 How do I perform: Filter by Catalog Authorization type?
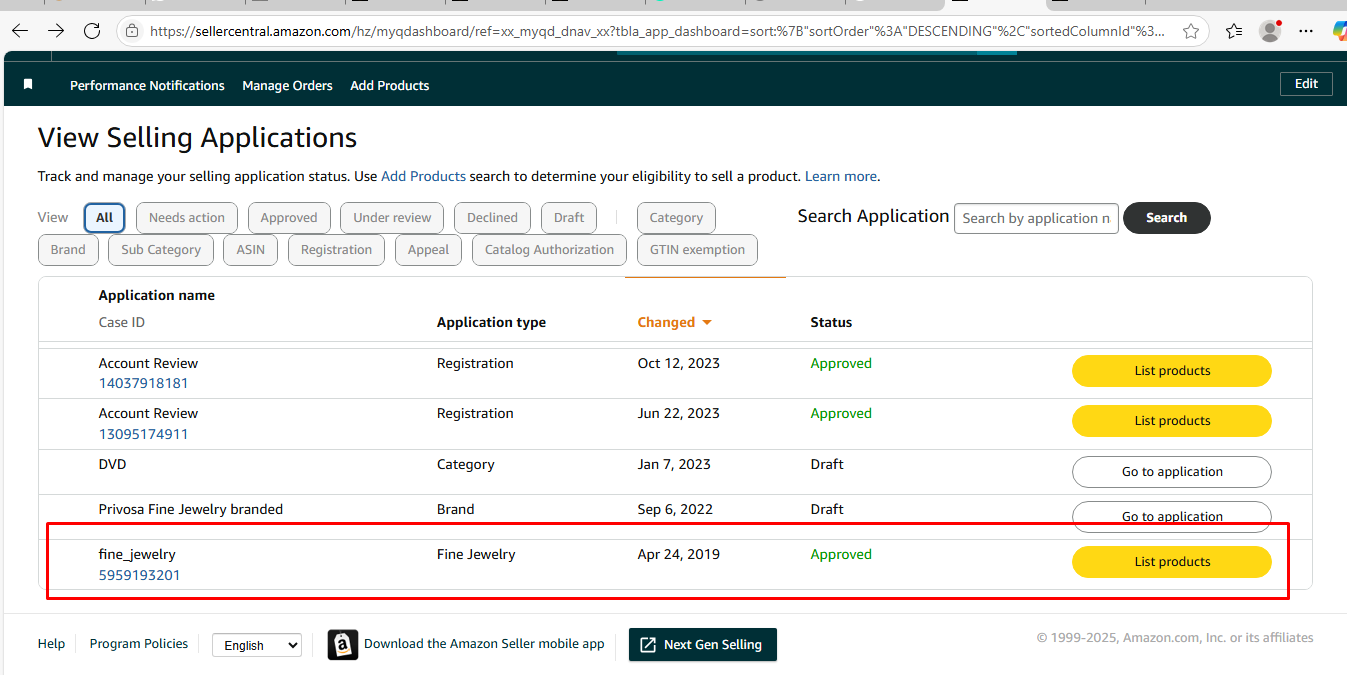tap(549, 250)
